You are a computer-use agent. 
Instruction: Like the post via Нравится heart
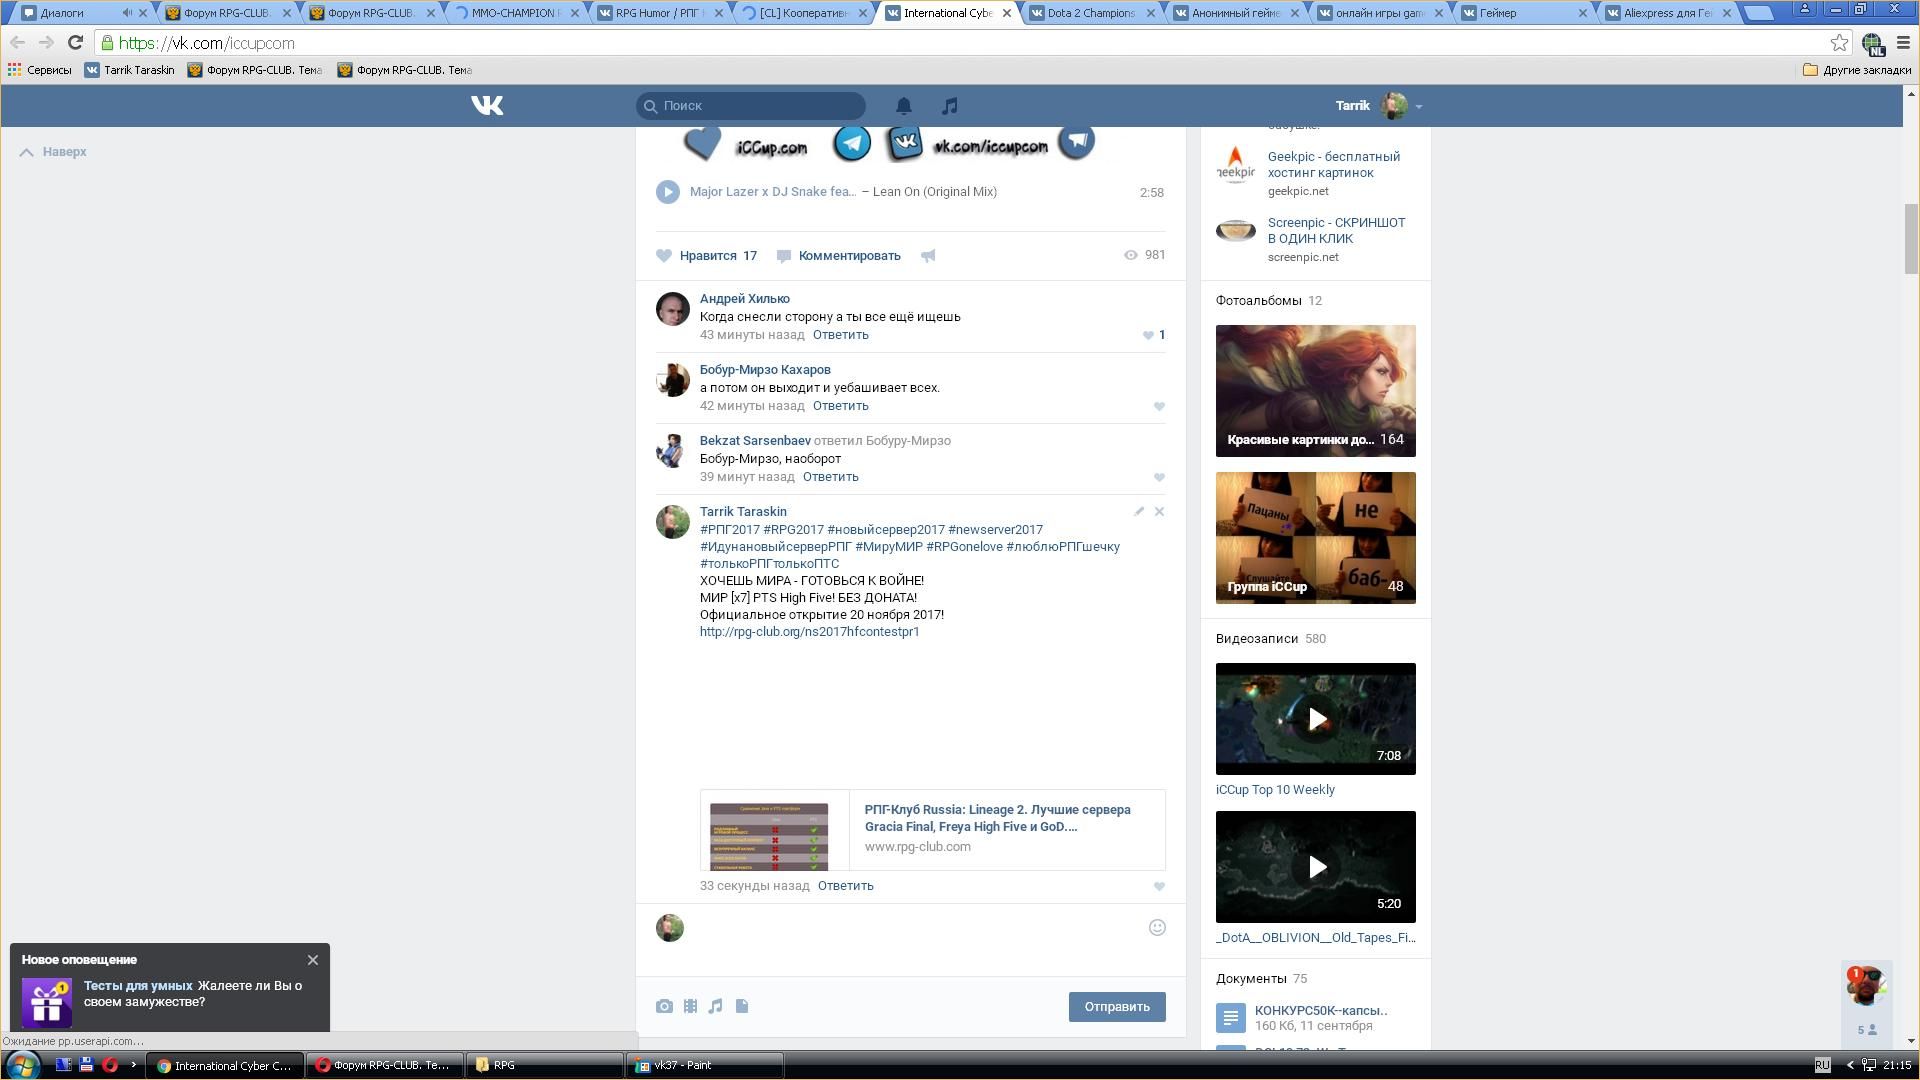point(665,256)
